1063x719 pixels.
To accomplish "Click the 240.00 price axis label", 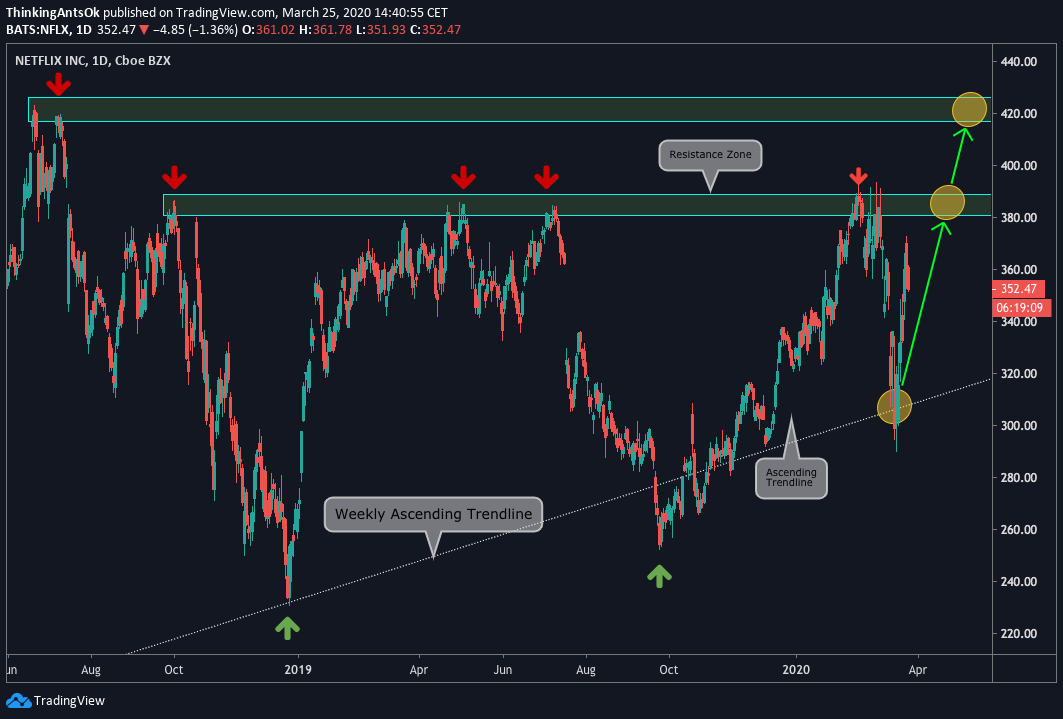I will point(1019,581).
